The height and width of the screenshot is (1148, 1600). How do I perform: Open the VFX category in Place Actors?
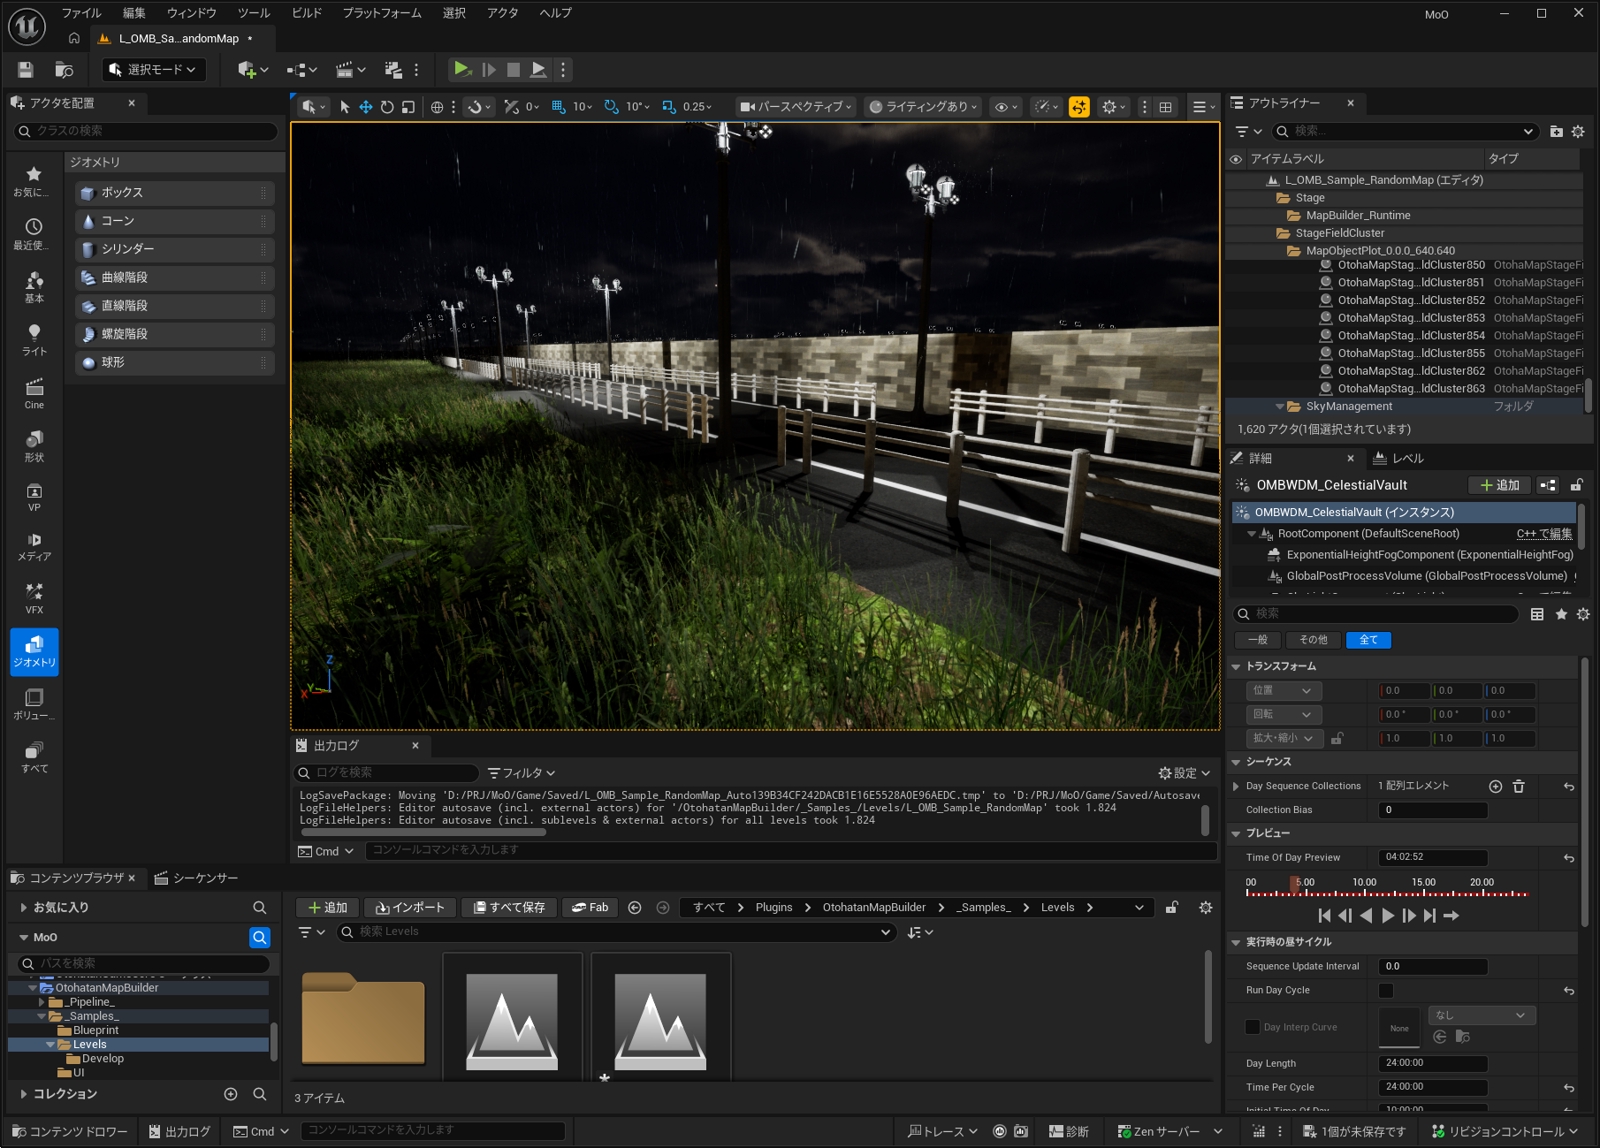tap(34, 598)
